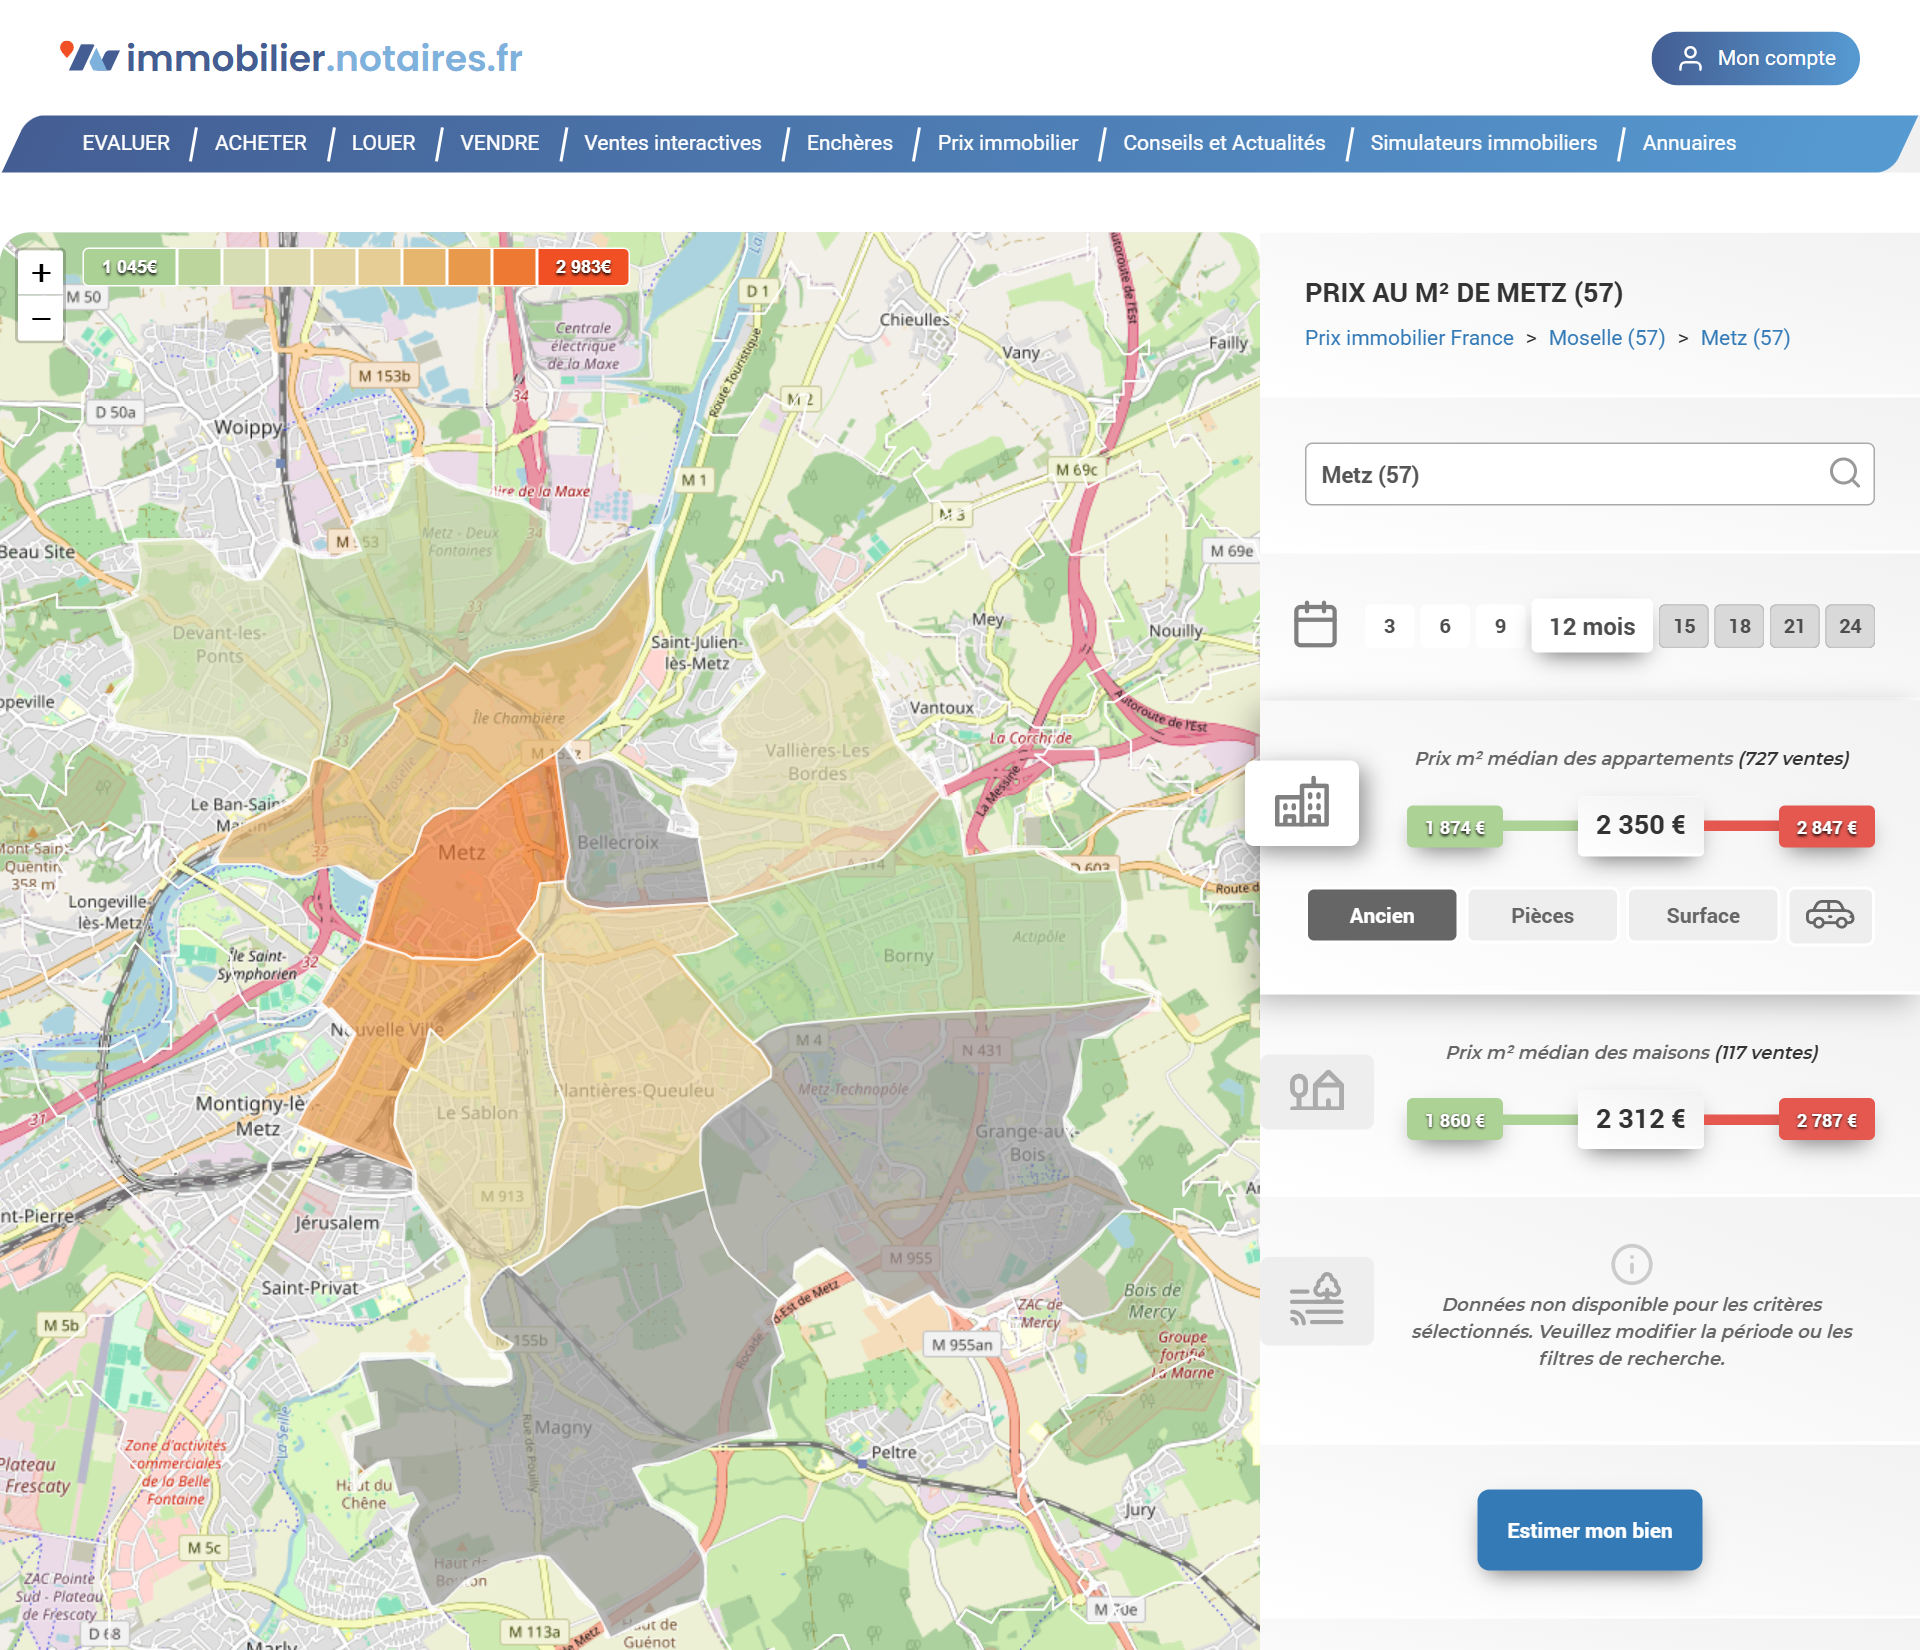The image size is (1920, 1650).
Task: Click the search magnifier icon in Metz field
Action: (1844, 473)
